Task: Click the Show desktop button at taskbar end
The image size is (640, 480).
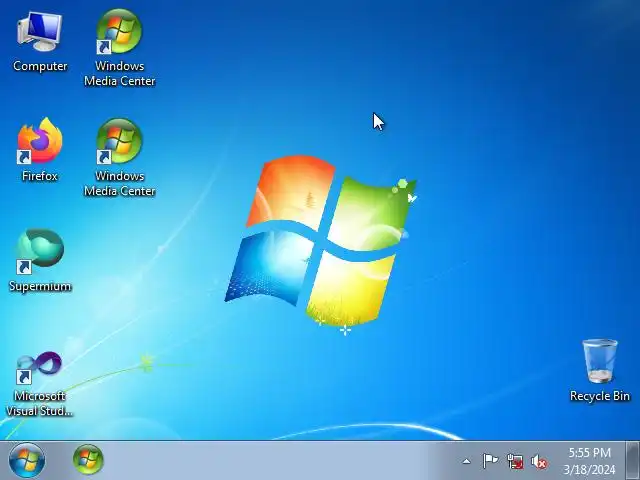Action: (x=633, y=460)
